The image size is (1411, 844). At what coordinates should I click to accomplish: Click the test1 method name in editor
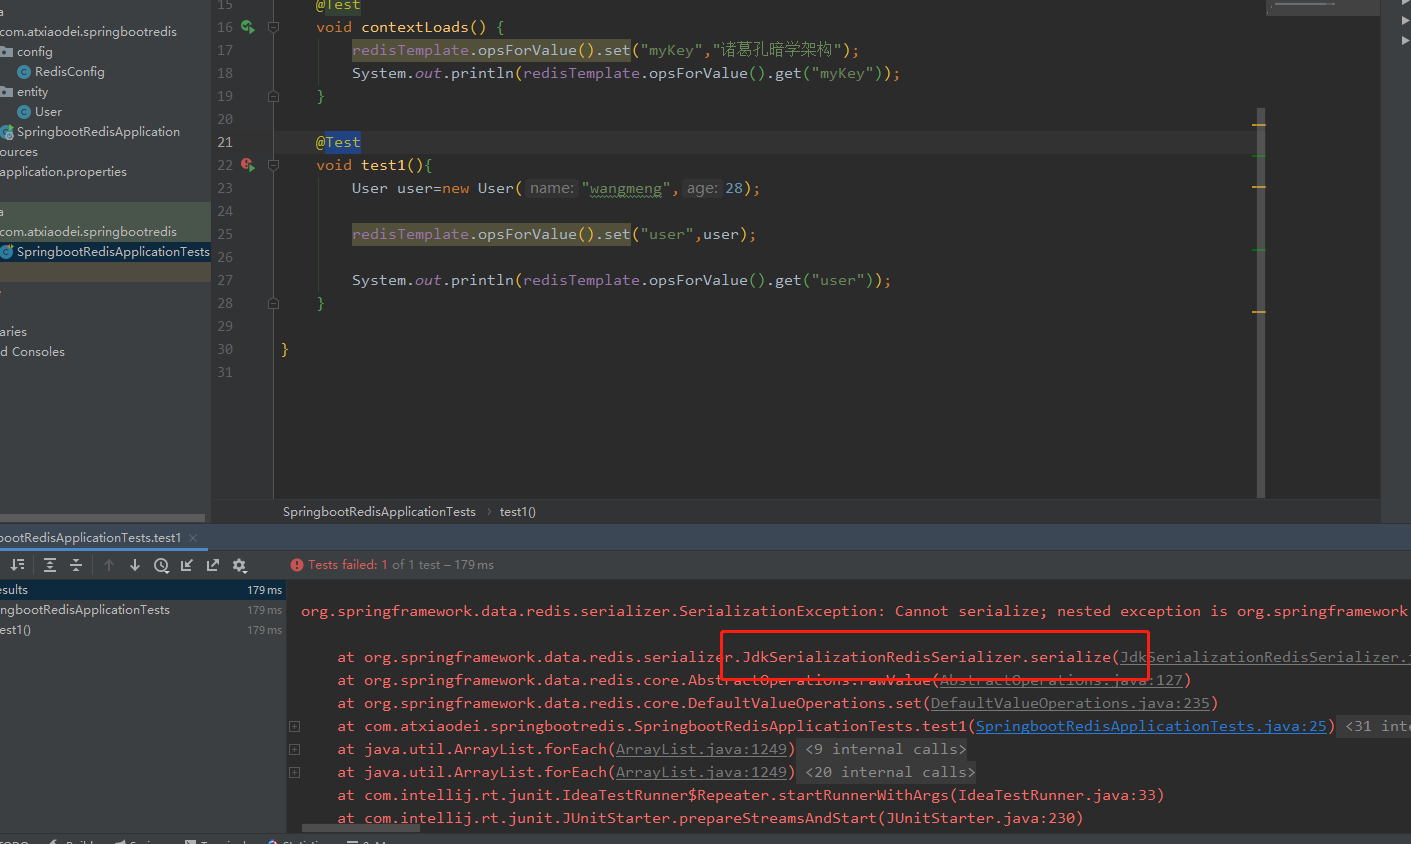384,165
